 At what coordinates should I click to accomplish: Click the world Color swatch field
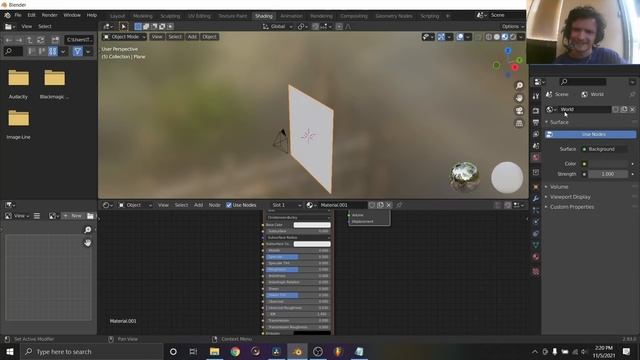[608, 164]
